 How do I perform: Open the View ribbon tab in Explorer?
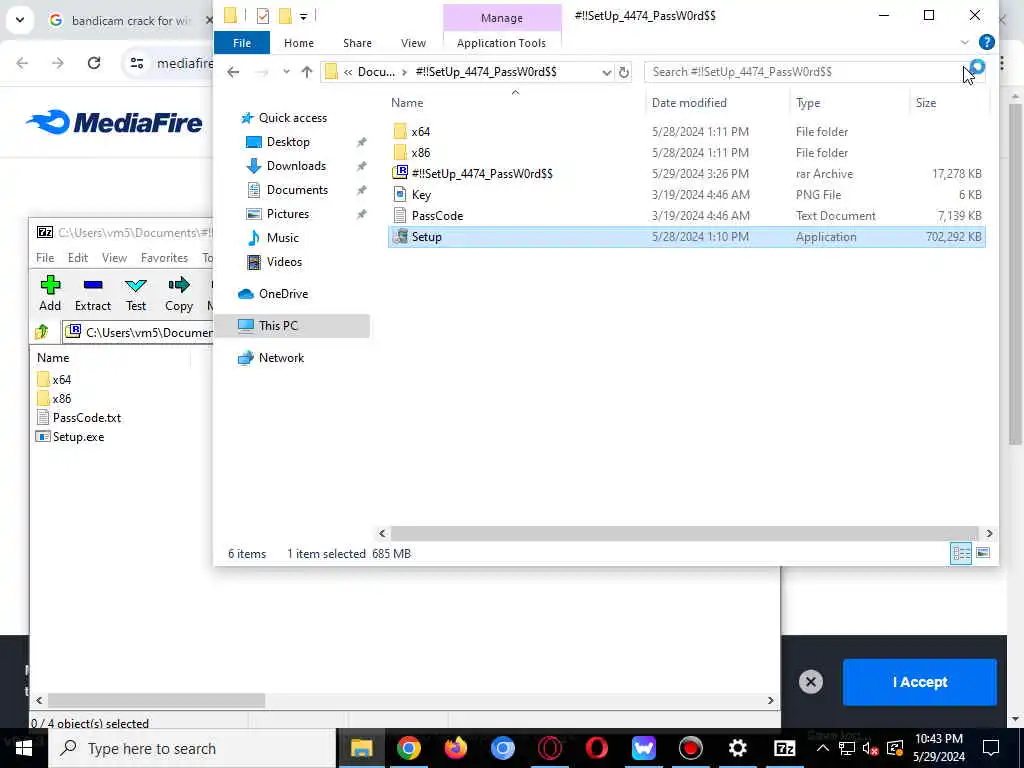coord(413,42)
